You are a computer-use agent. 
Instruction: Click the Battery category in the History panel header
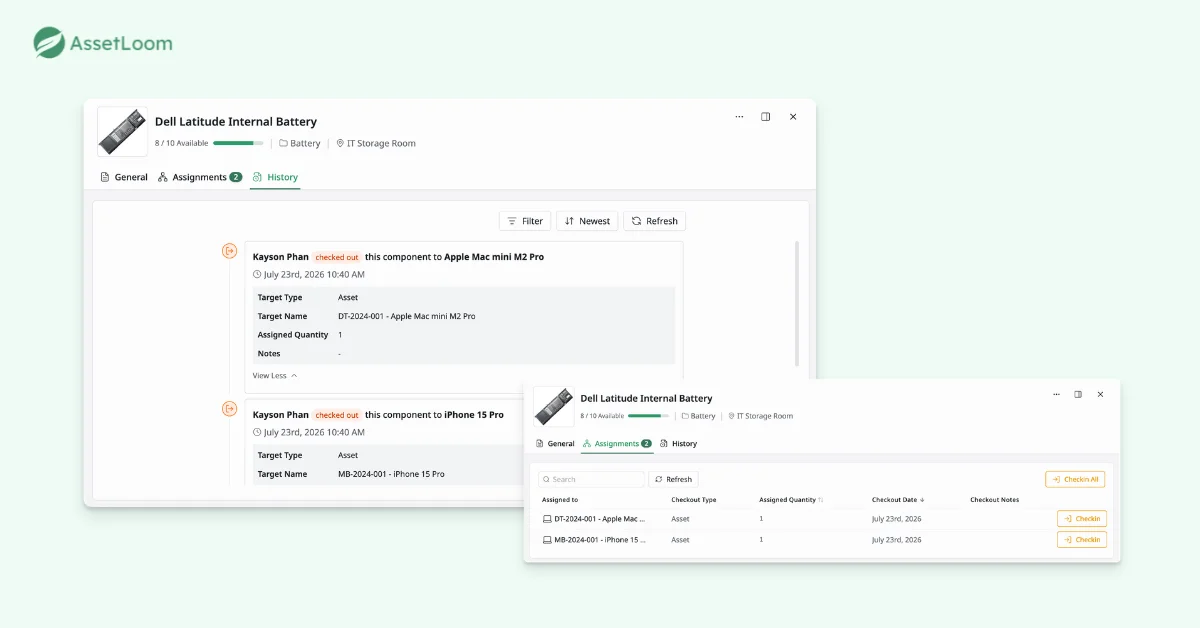click(x=300, y=143)
